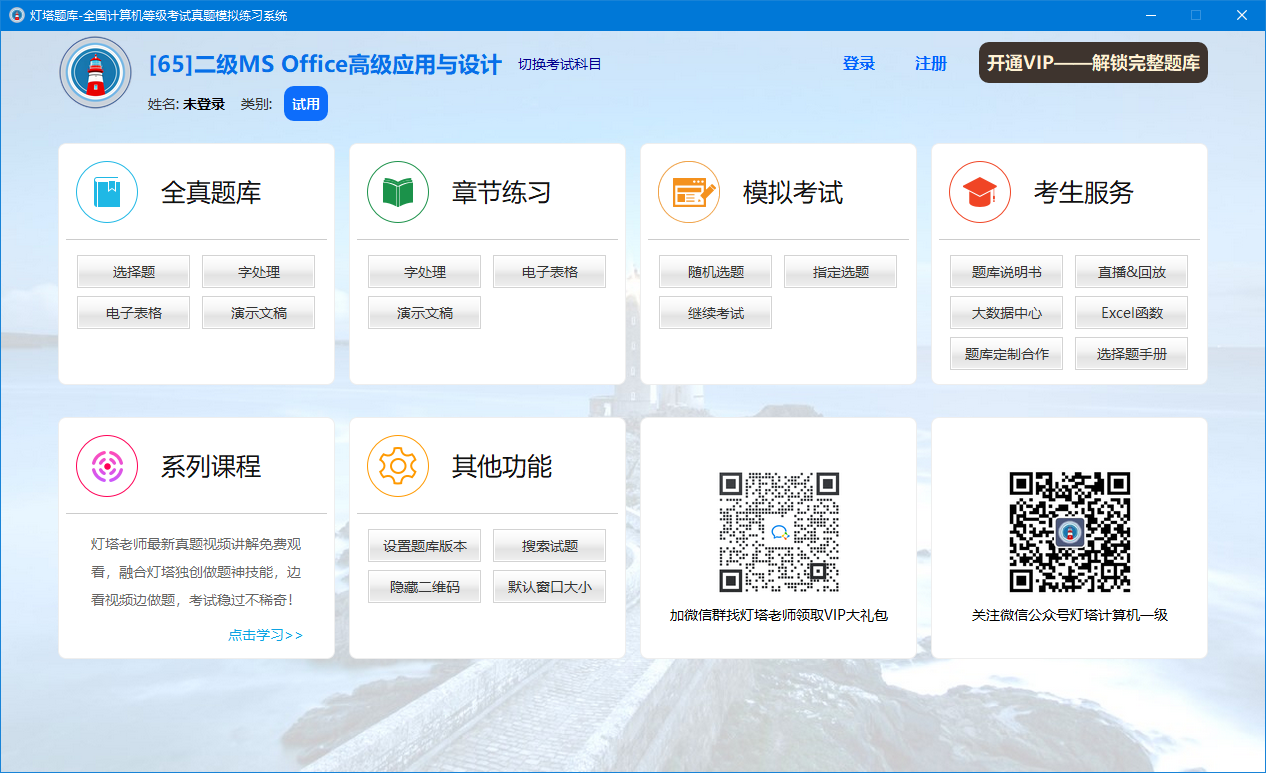Image resolution: width=1266 pixels, height=773 pixels.
Task: Hide QR codes with 隐藏二维码
Action: (x=424, y=586)
